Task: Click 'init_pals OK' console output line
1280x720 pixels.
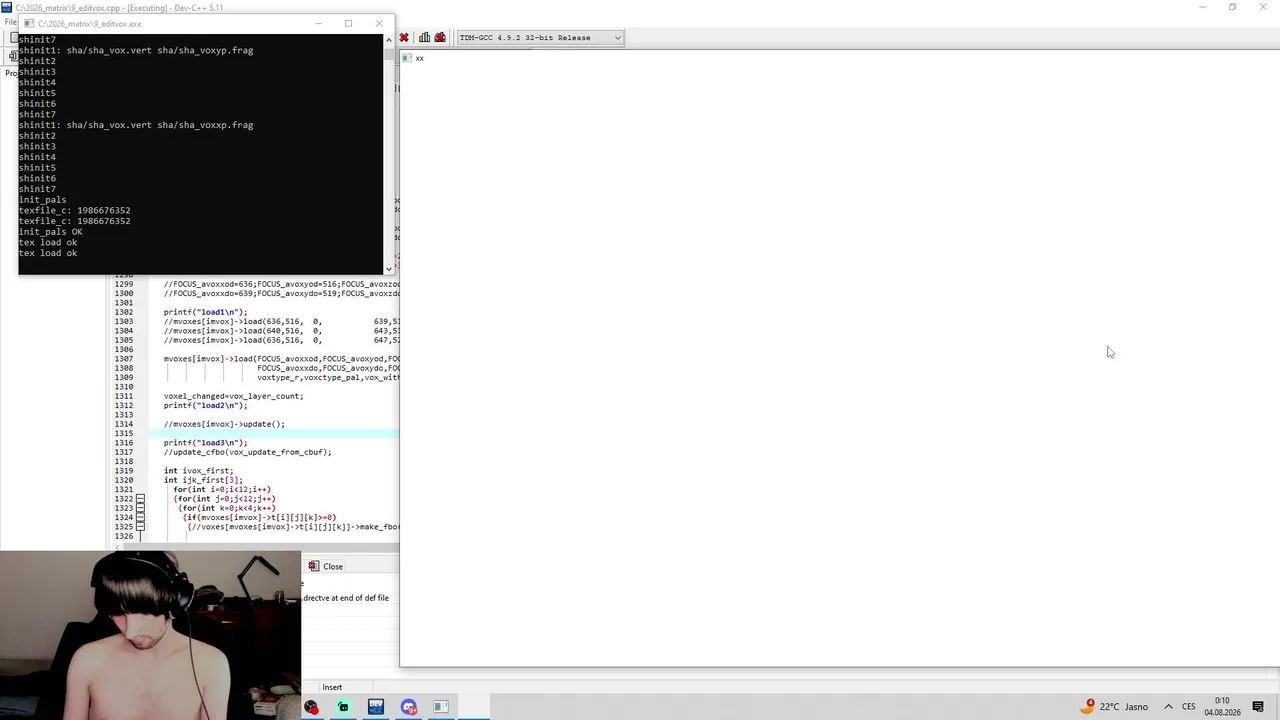Action: click(x=50, y=232)
